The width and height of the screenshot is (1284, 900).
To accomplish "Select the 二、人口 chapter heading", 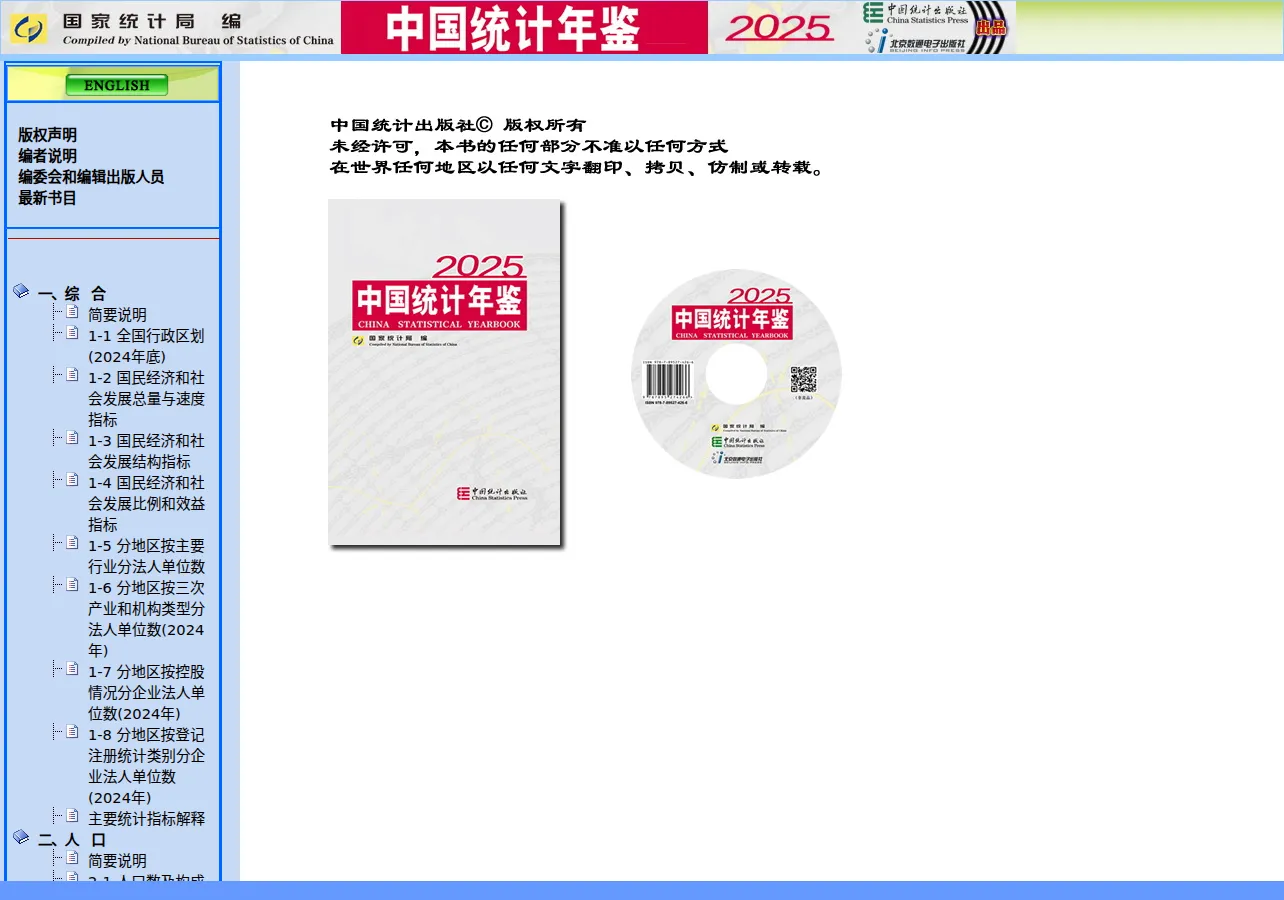I will 72,840.
